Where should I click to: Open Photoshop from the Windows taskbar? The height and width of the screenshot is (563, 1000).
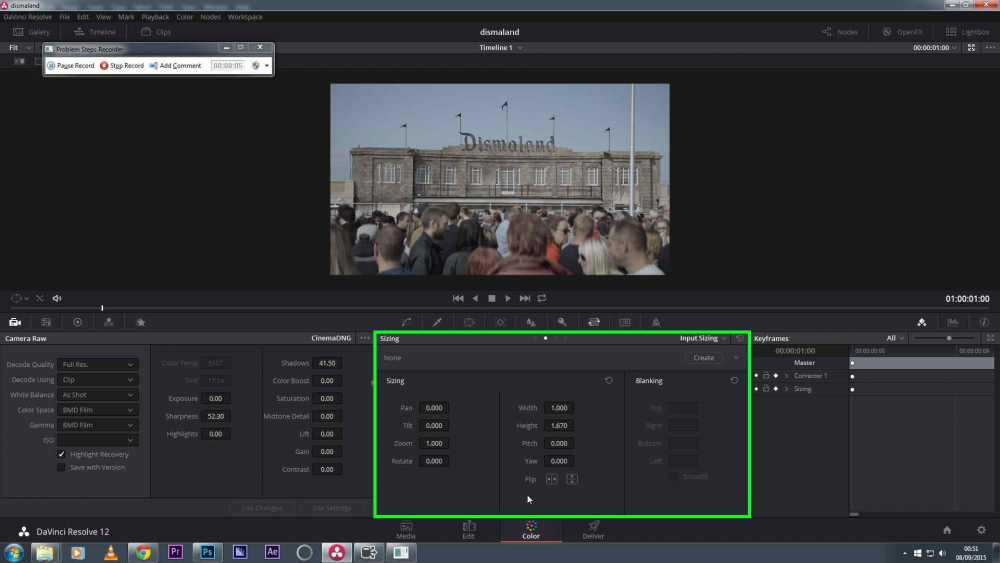pos(208,552)
